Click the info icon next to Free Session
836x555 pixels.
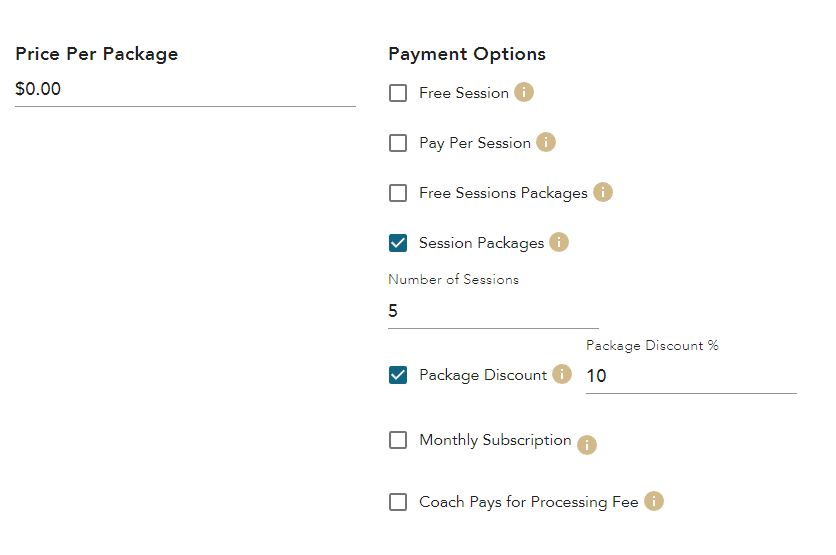click(524, 92)
